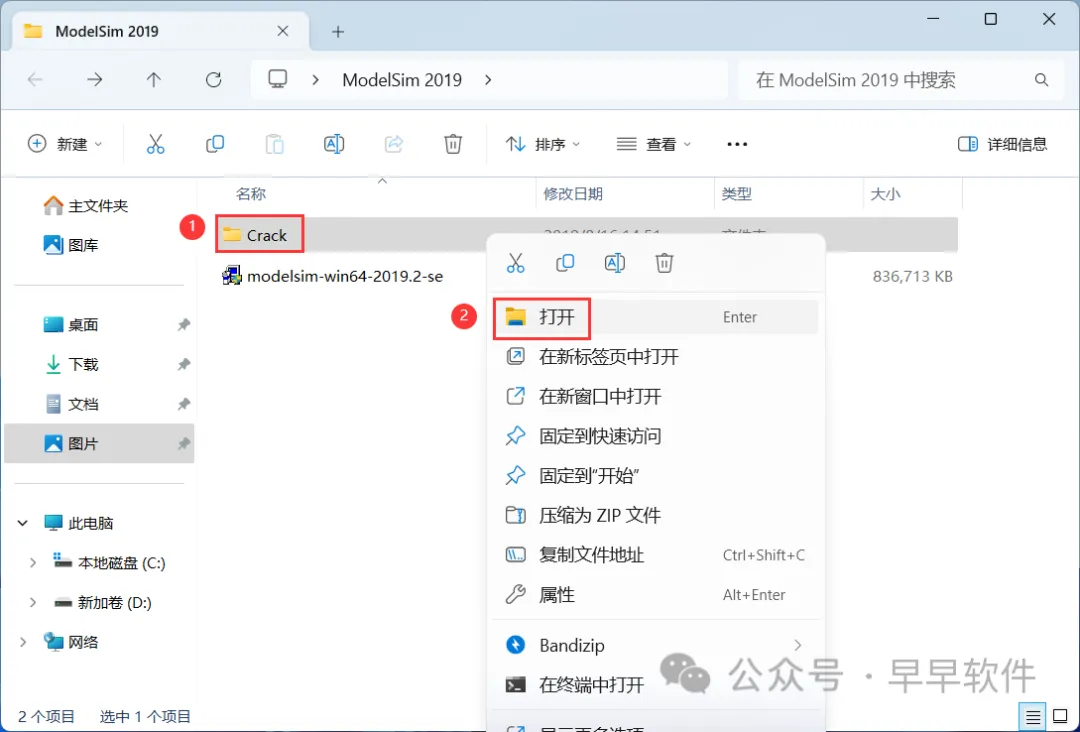Unpin 文档 from quick access
This screenshot has height=732, width=1080.
point(183,404)
